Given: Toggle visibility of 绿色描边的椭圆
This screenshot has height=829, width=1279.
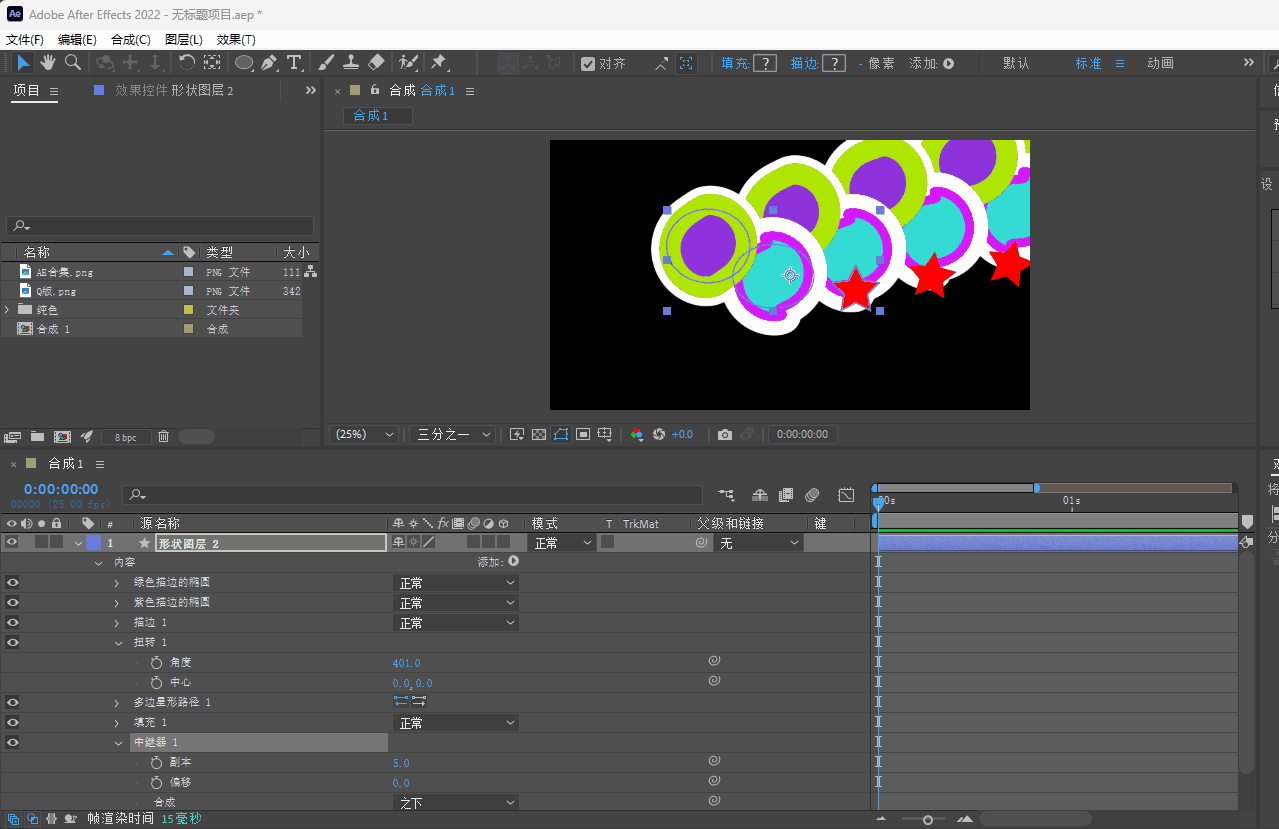Looking at the screenshot, I should [x=12, y=583].
